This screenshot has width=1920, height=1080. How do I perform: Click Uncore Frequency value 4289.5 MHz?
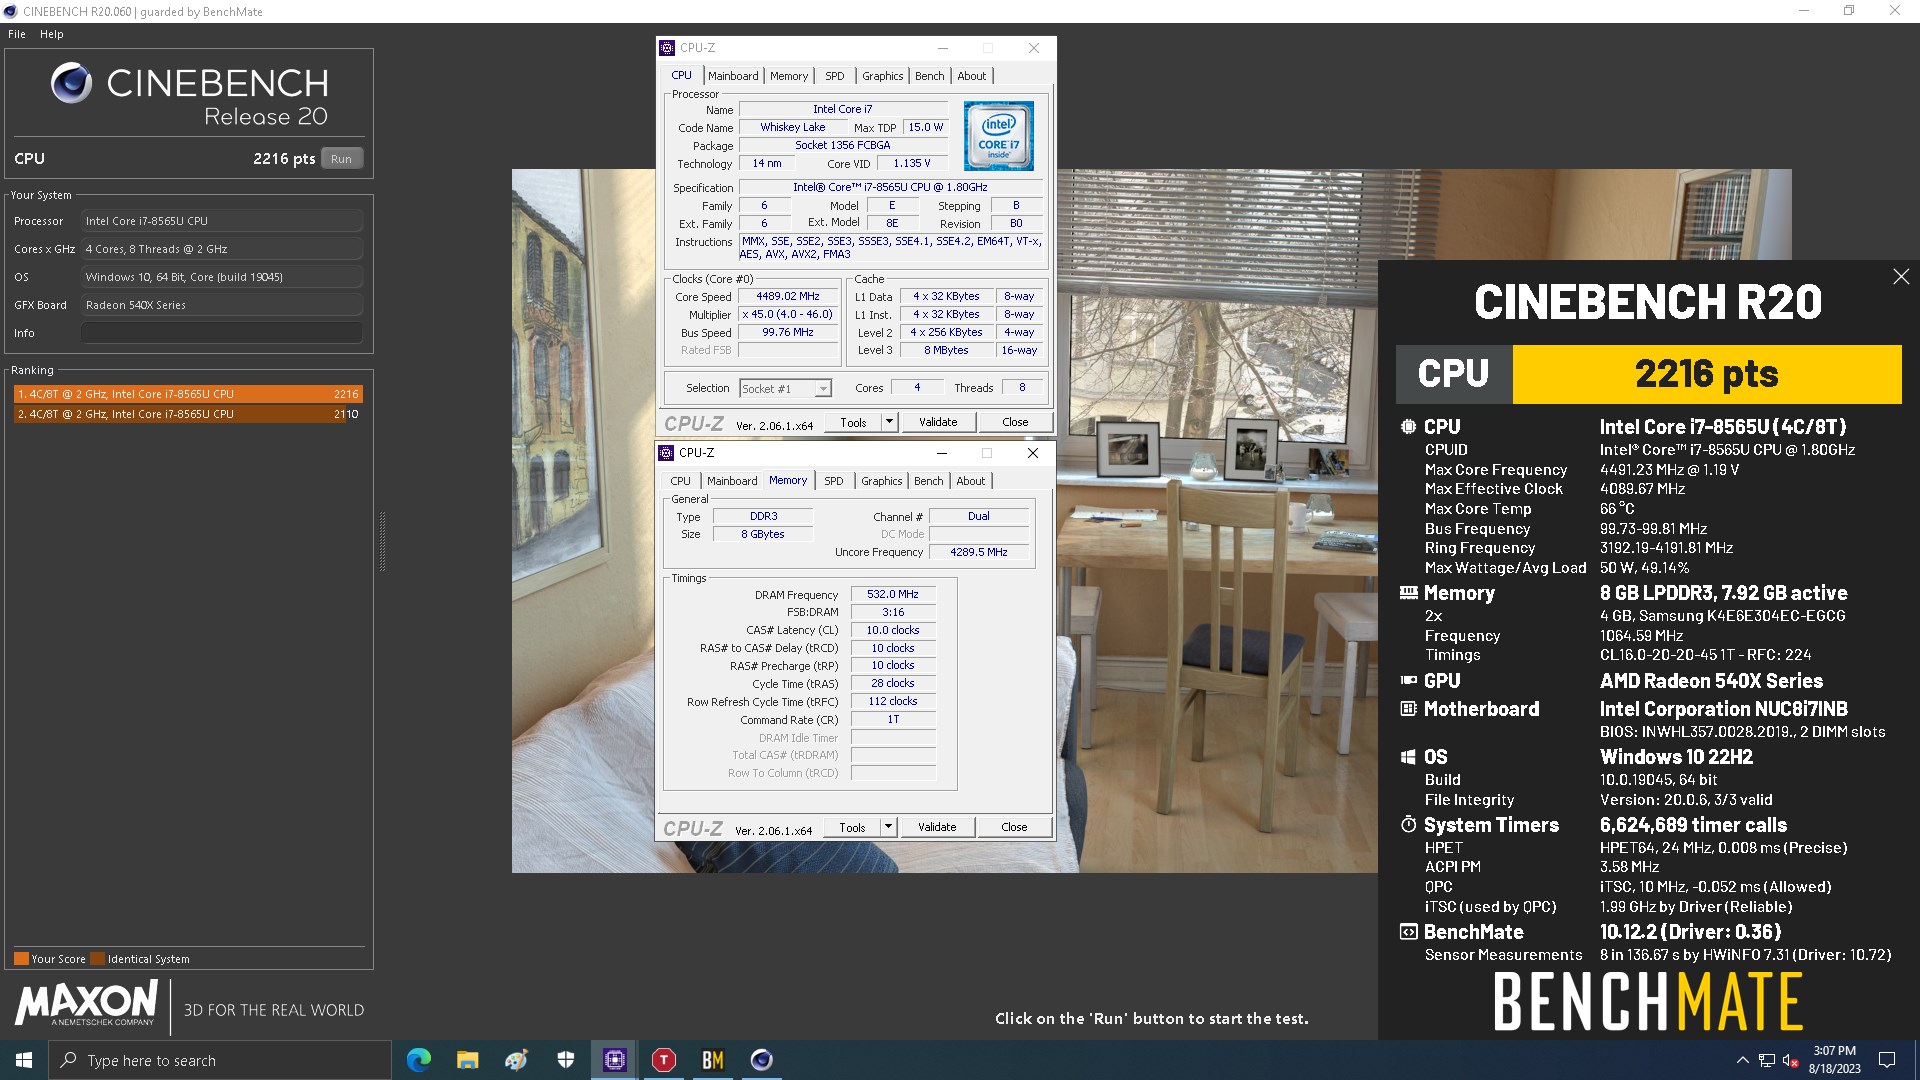tap(979, 552)
